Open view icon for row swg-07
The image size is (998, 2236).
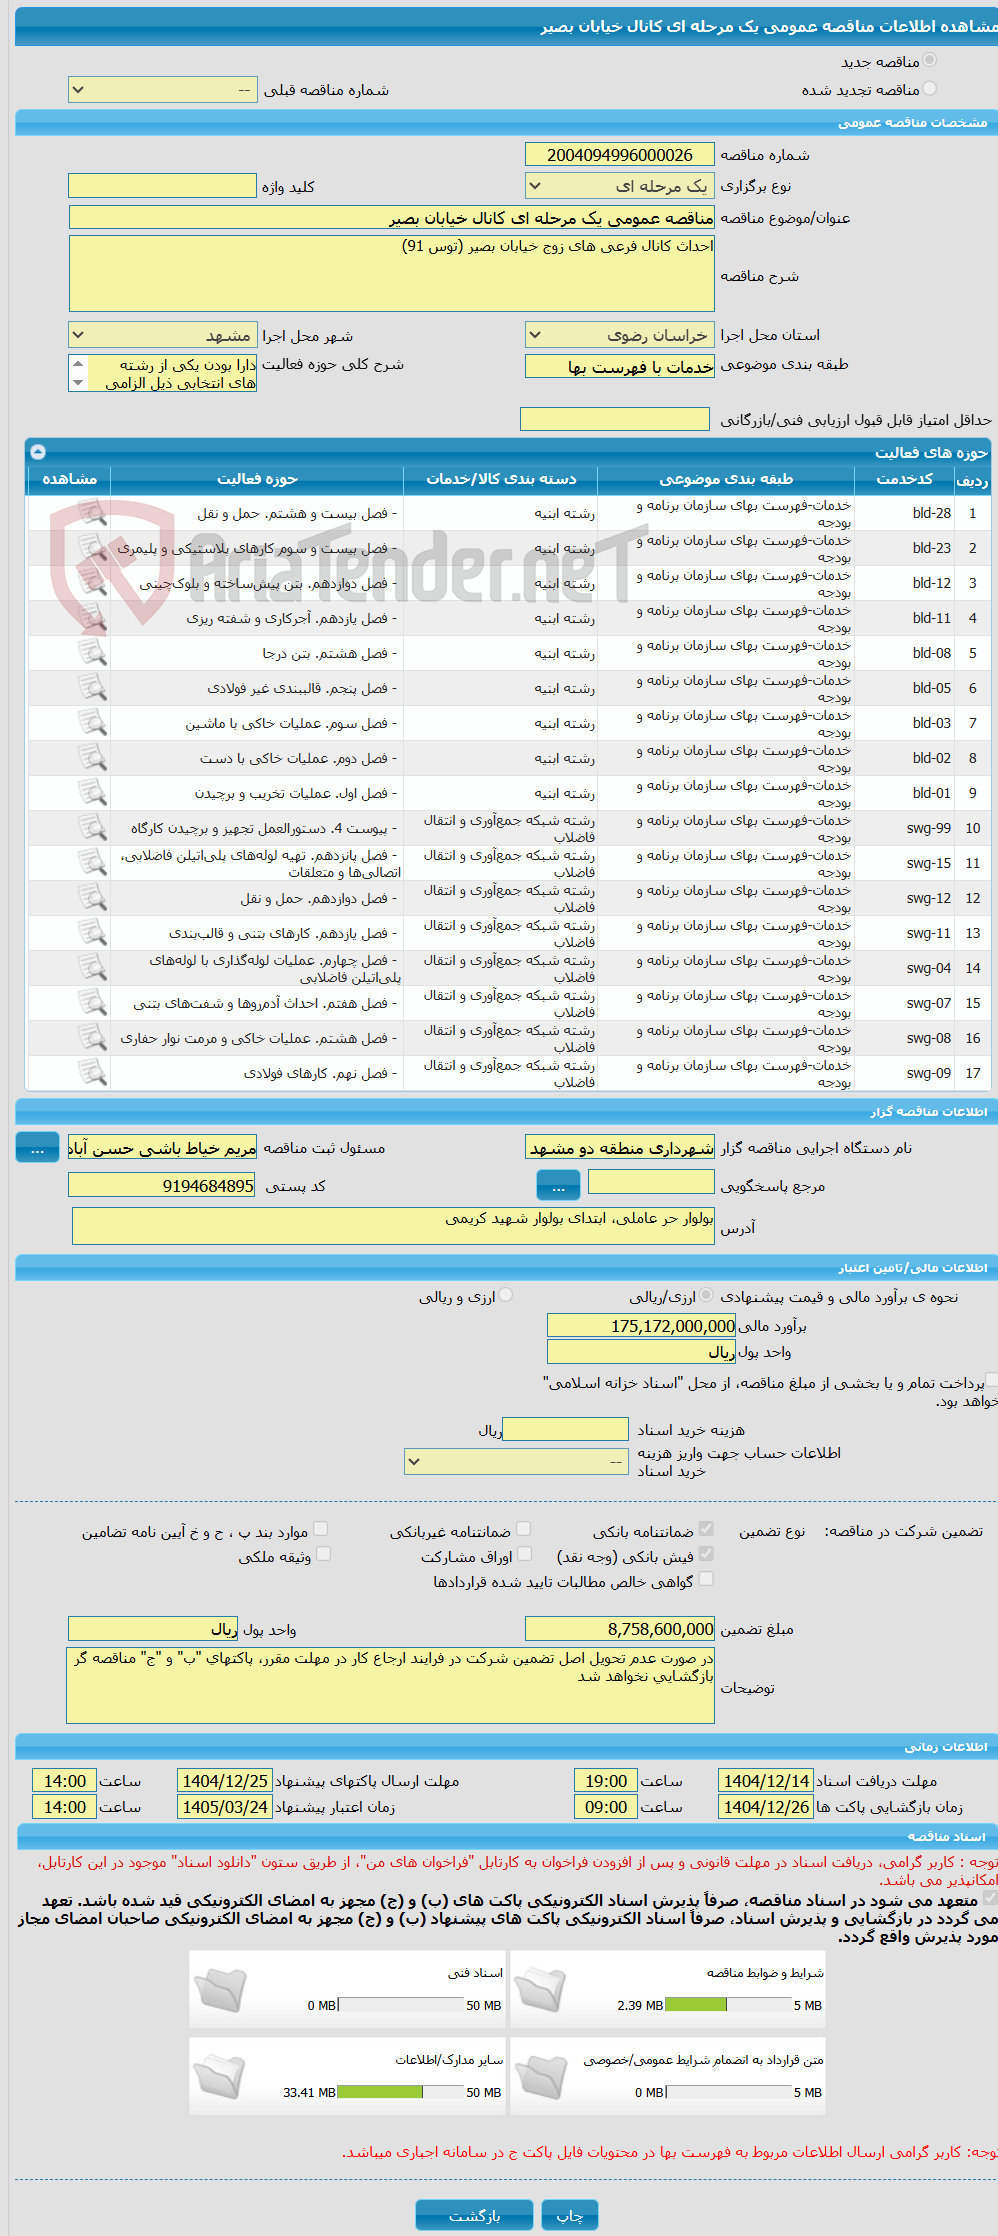pyautogui.click(x=92, y=1003)
